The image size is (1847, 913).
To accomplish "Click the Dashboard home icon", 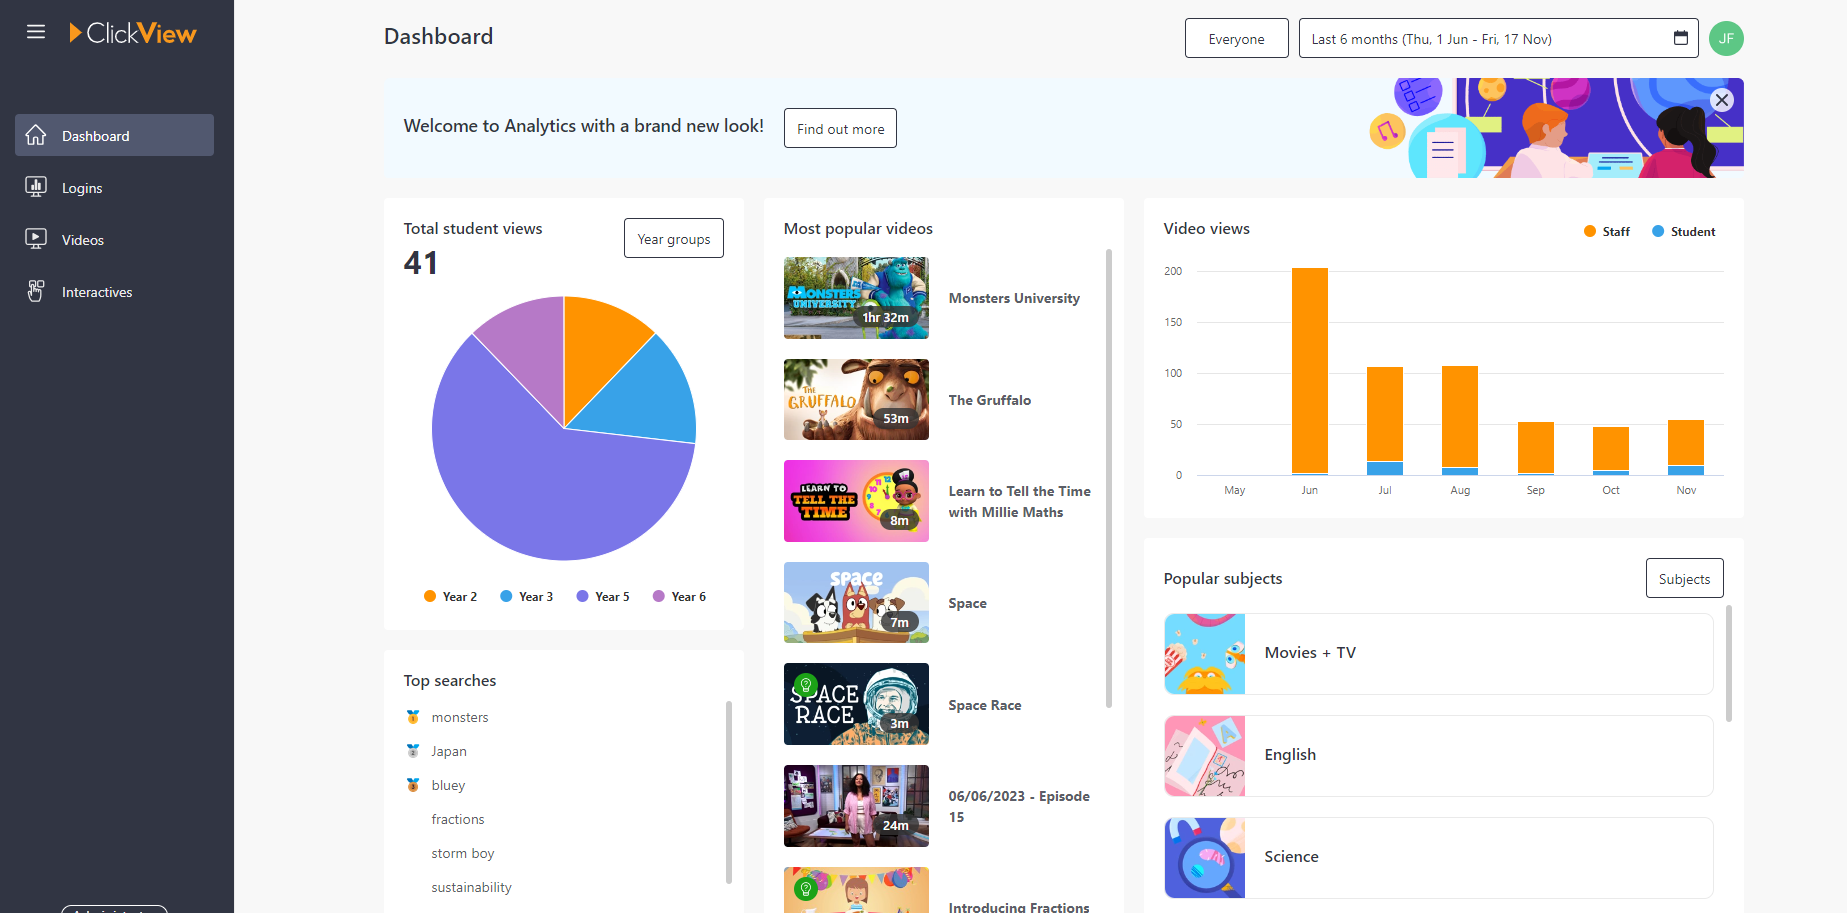I will click(x=36, y=135).
